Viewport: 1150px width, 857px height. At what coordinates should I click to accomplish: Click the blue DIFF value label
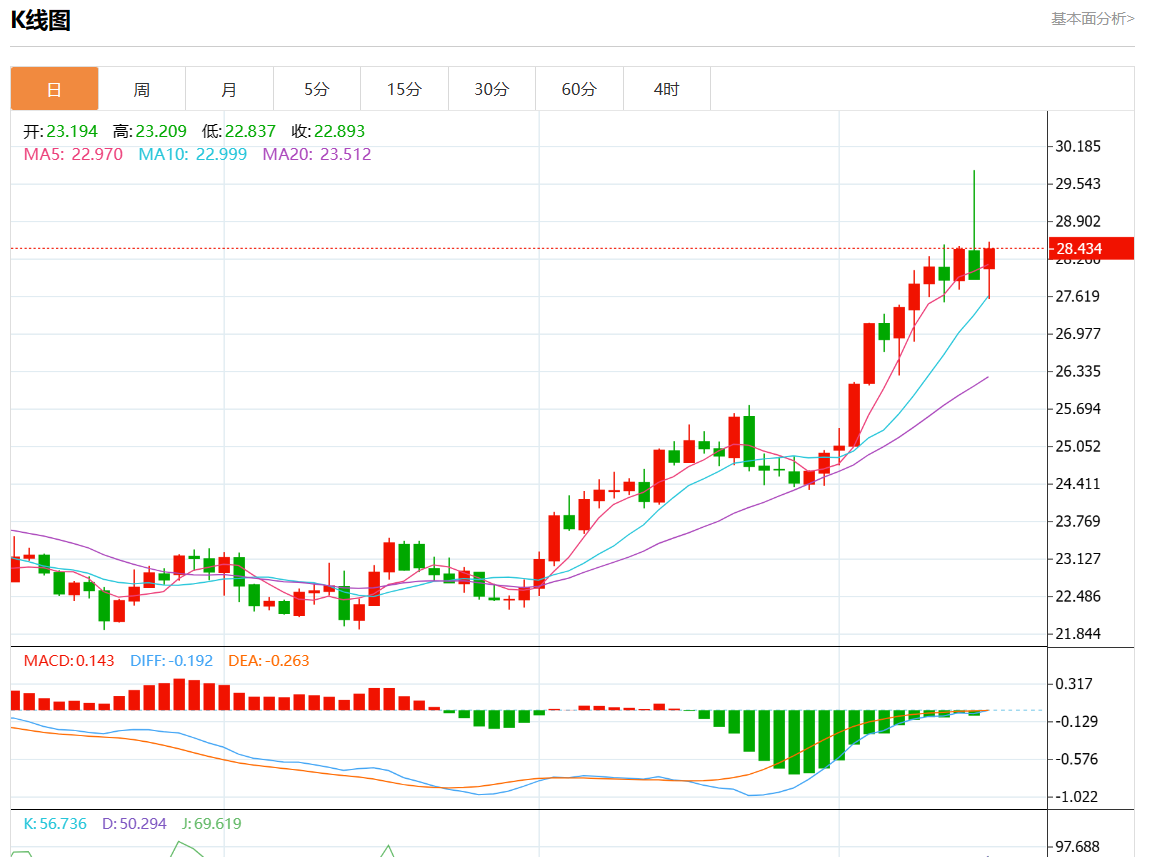point(171,661)
